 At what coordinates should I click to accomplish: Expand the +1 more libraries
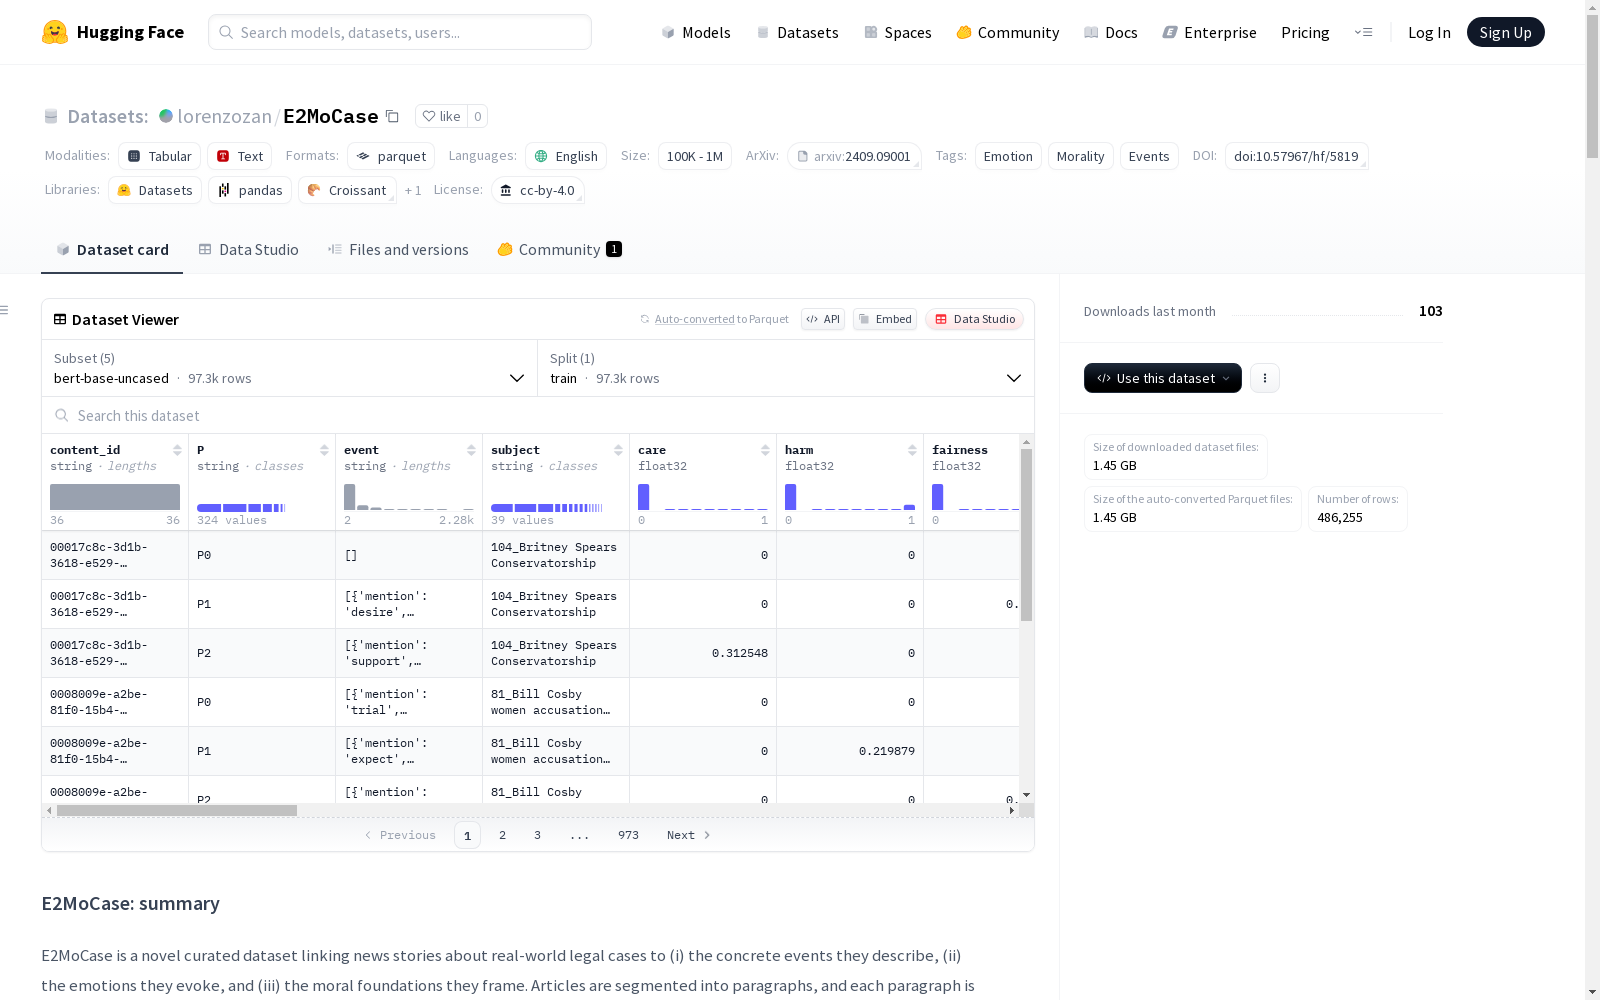point(413,190)
